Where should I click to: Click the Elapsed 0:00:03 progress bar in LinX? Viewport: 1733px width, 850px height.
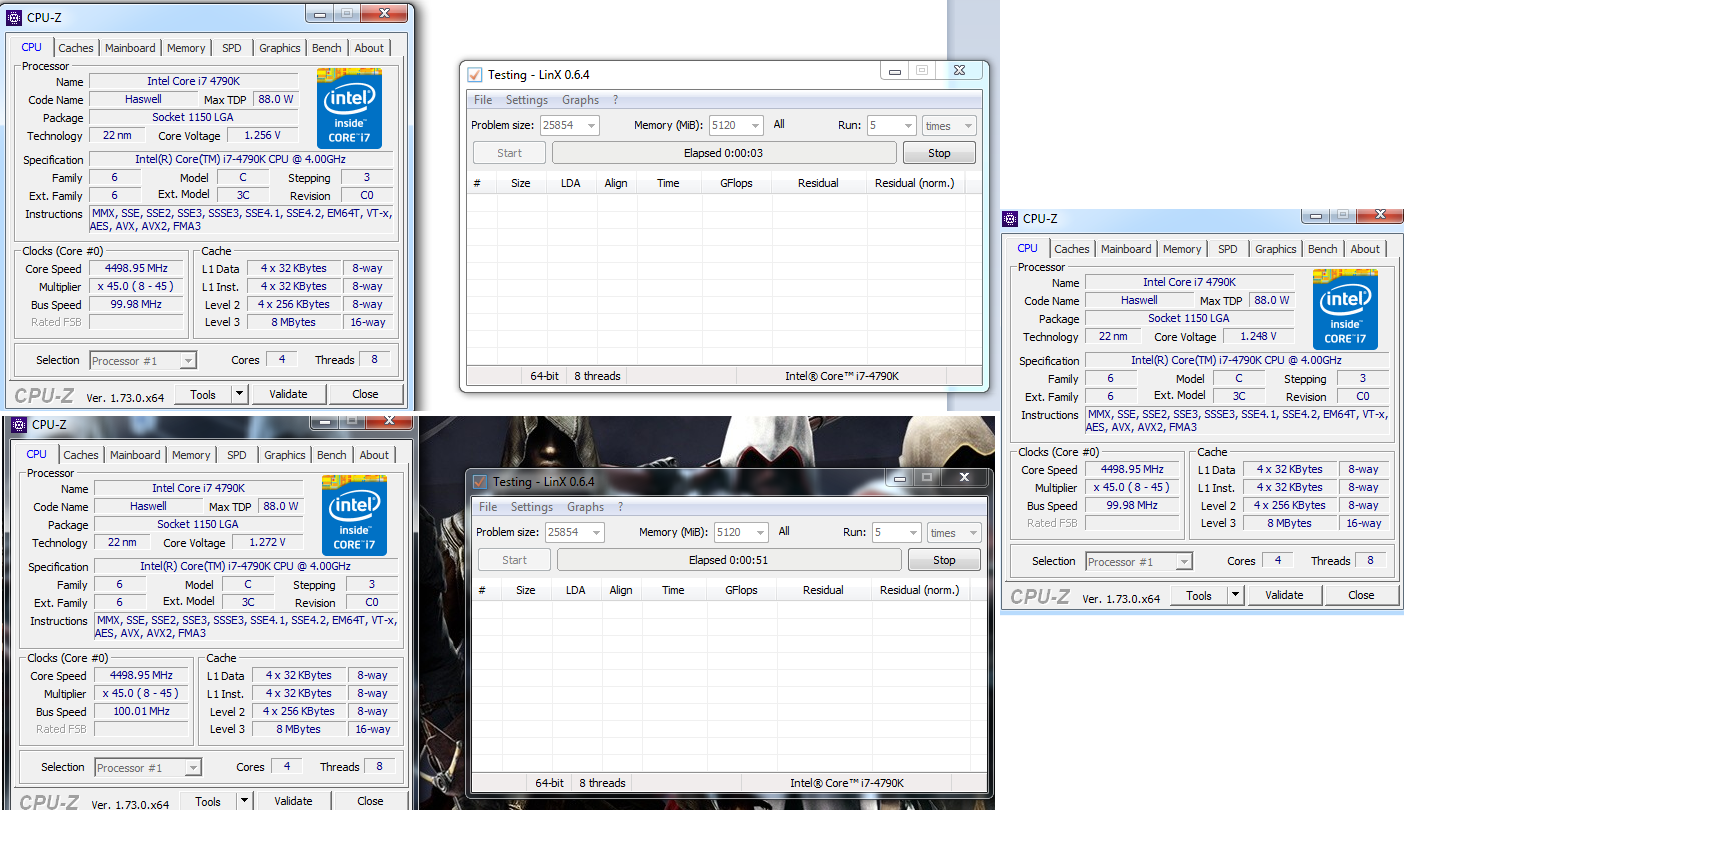pos(724,153)
